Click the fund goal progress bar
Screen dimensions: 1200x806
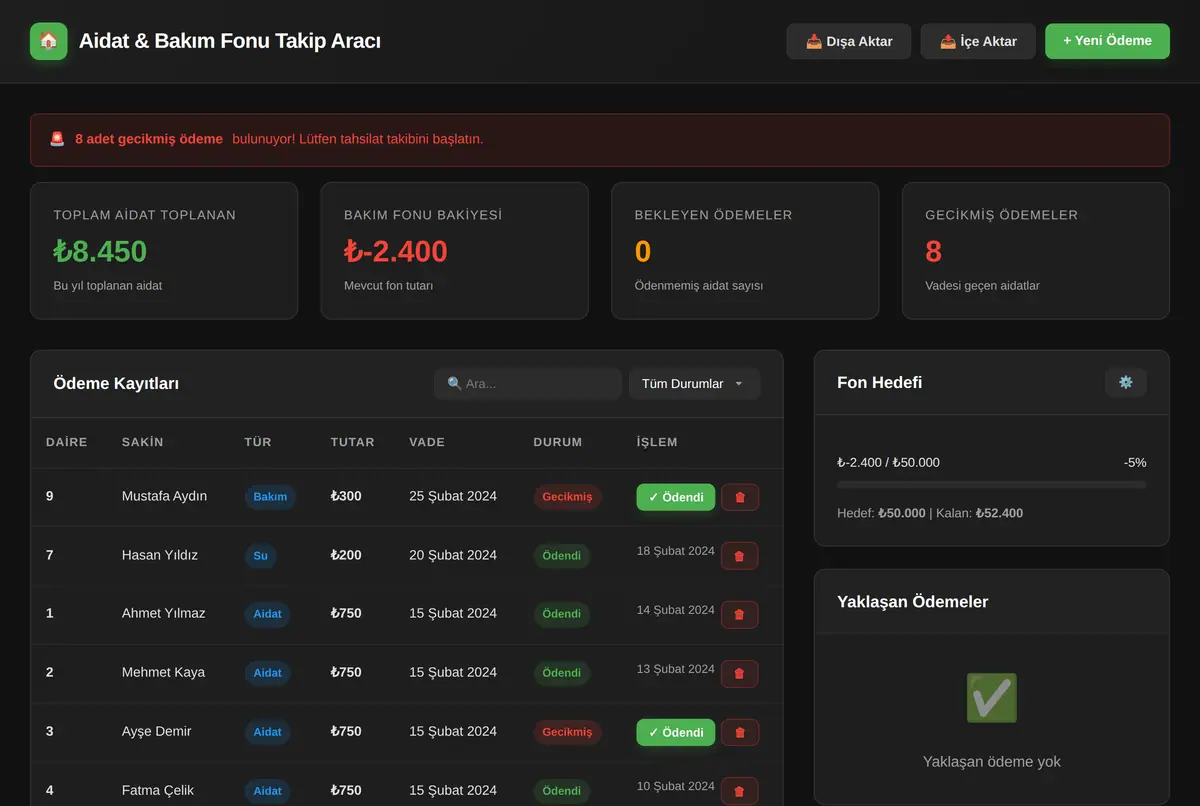click(x=992, y=485)
